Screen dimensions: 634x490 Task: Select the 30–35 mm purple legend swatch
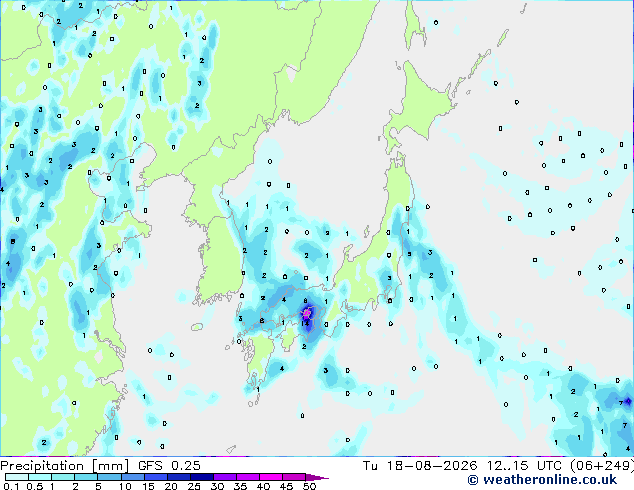click(224, 477)
